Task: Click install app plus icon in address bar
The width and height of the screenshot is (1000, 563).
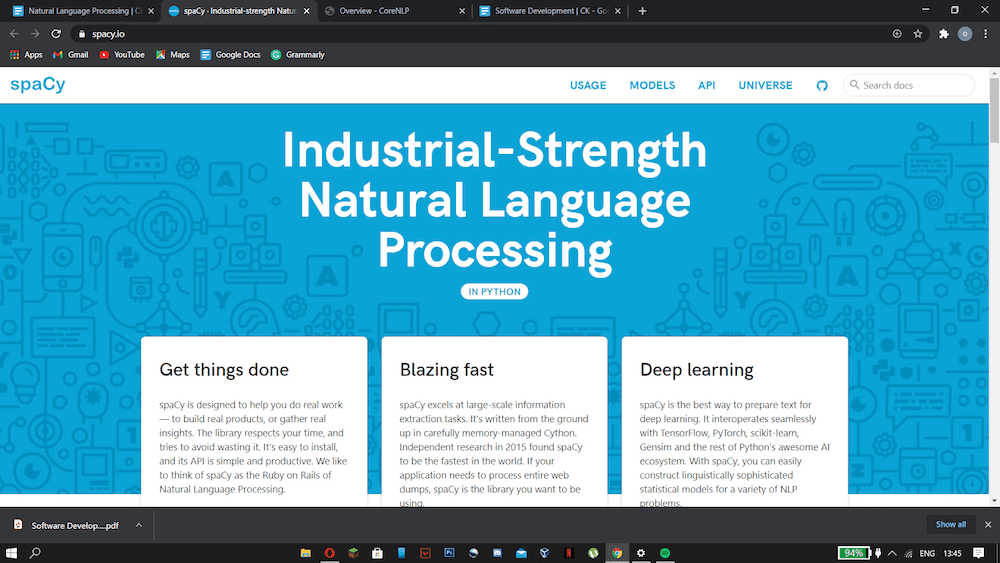Action: 897,34
